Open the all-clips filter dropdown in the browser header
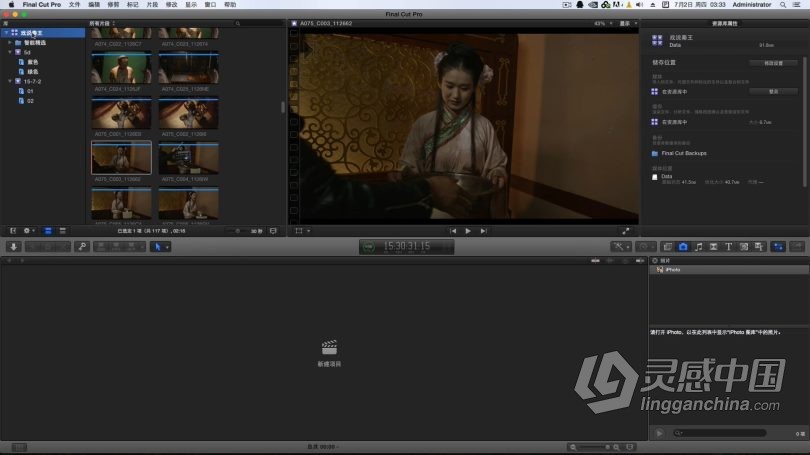The height and width of the screenshot is (455, 810). coord(102,23)
